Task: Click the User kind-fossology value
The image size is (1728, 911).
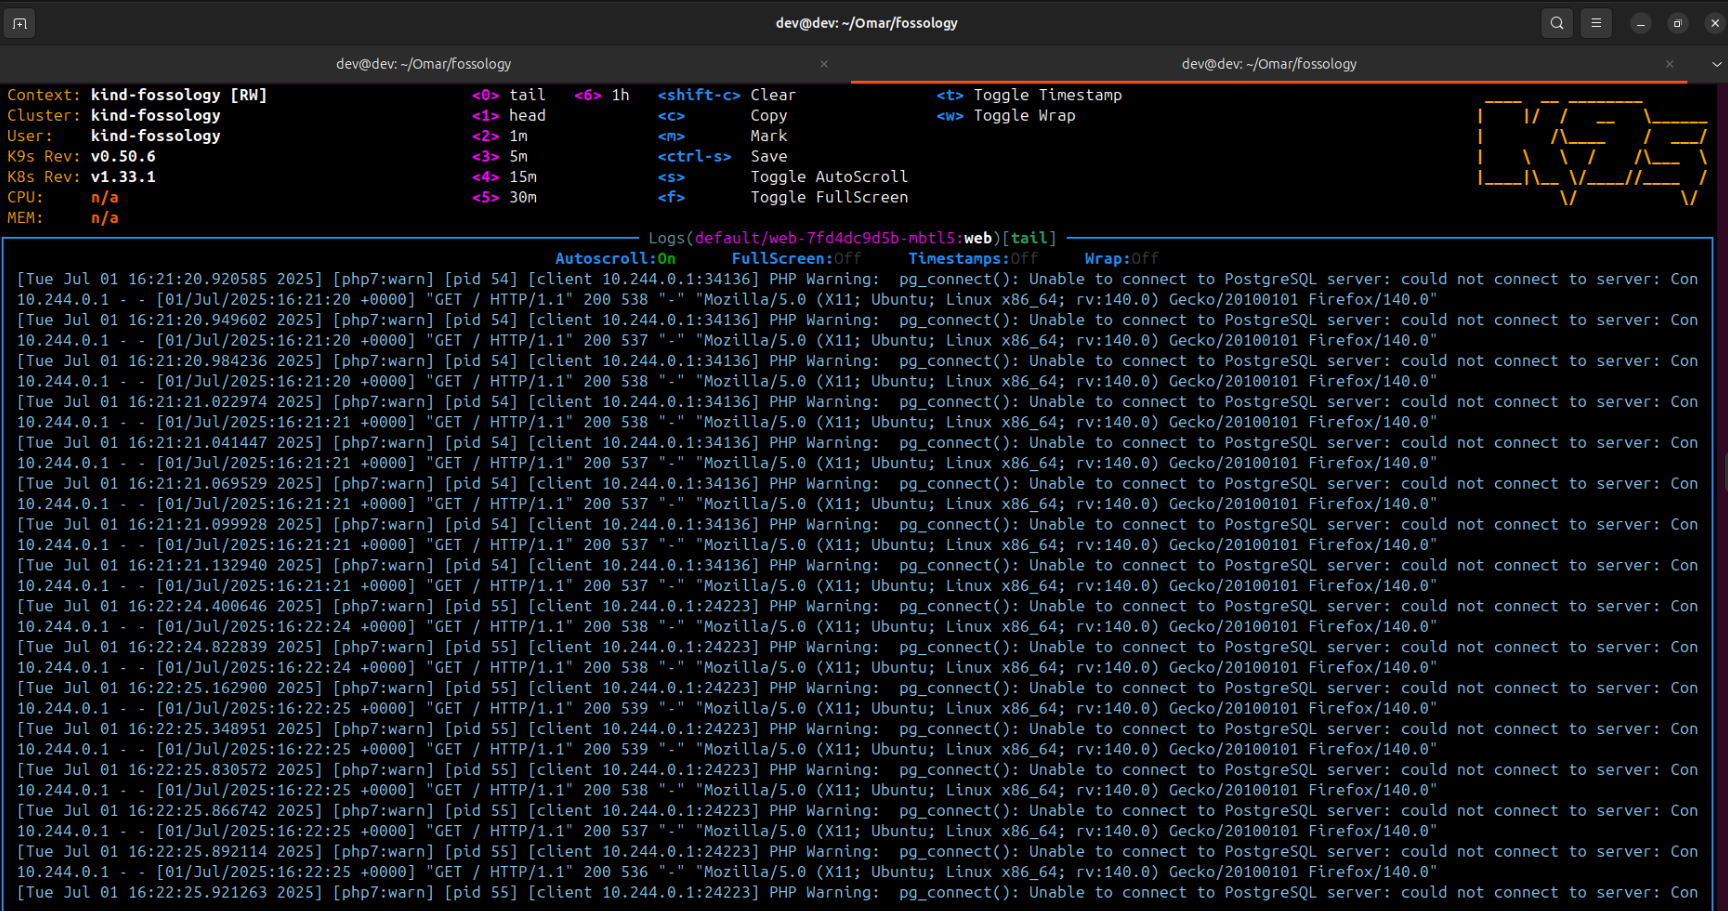Action: tap(156, 136)
